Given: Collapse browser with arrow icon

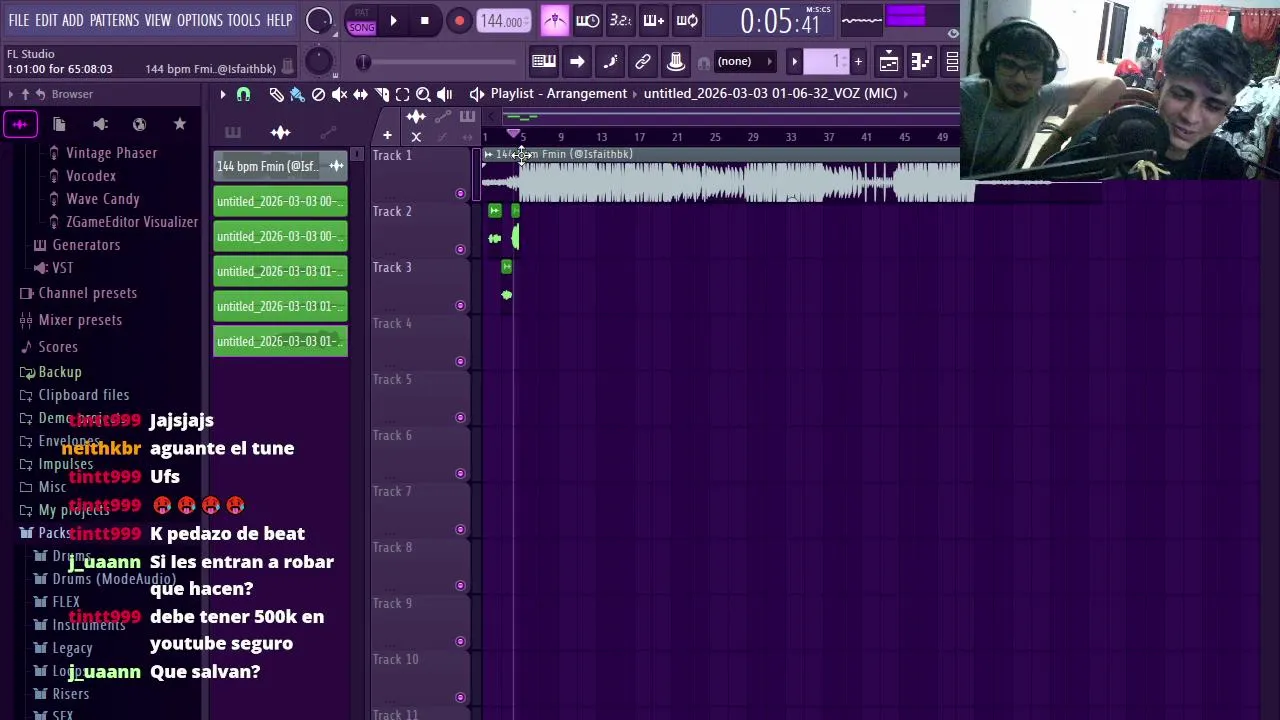Looking at the screenshot, I should tap(11, 94).
